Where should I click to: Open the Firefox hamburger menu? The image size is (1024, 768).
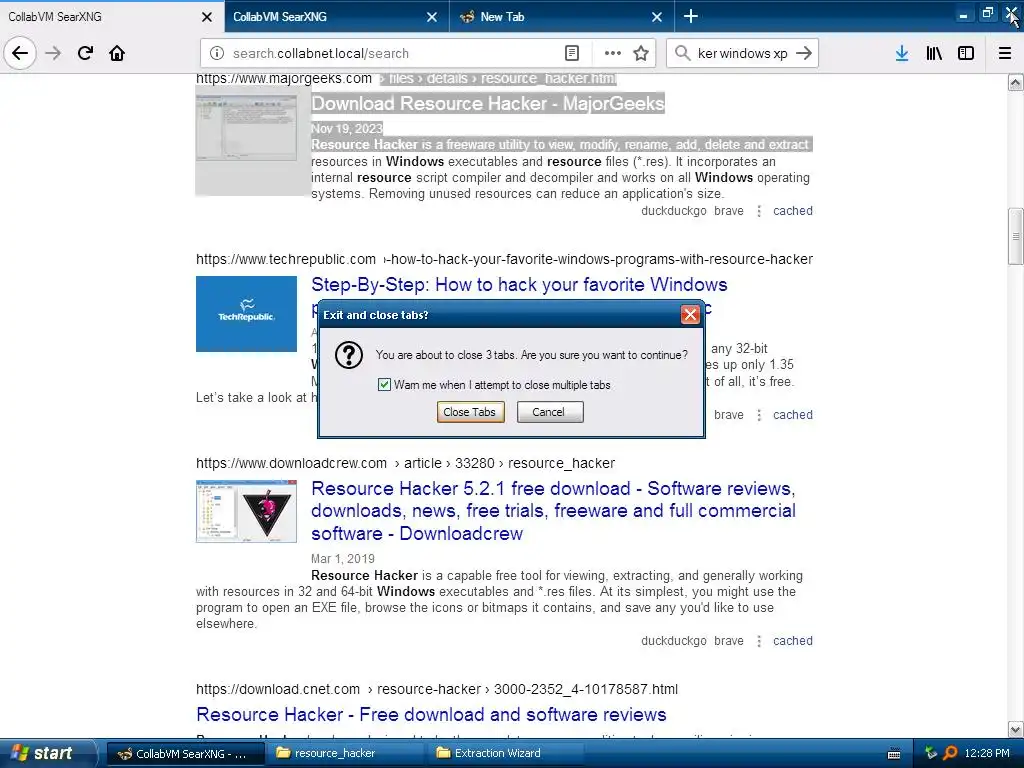click(1005, 53)
